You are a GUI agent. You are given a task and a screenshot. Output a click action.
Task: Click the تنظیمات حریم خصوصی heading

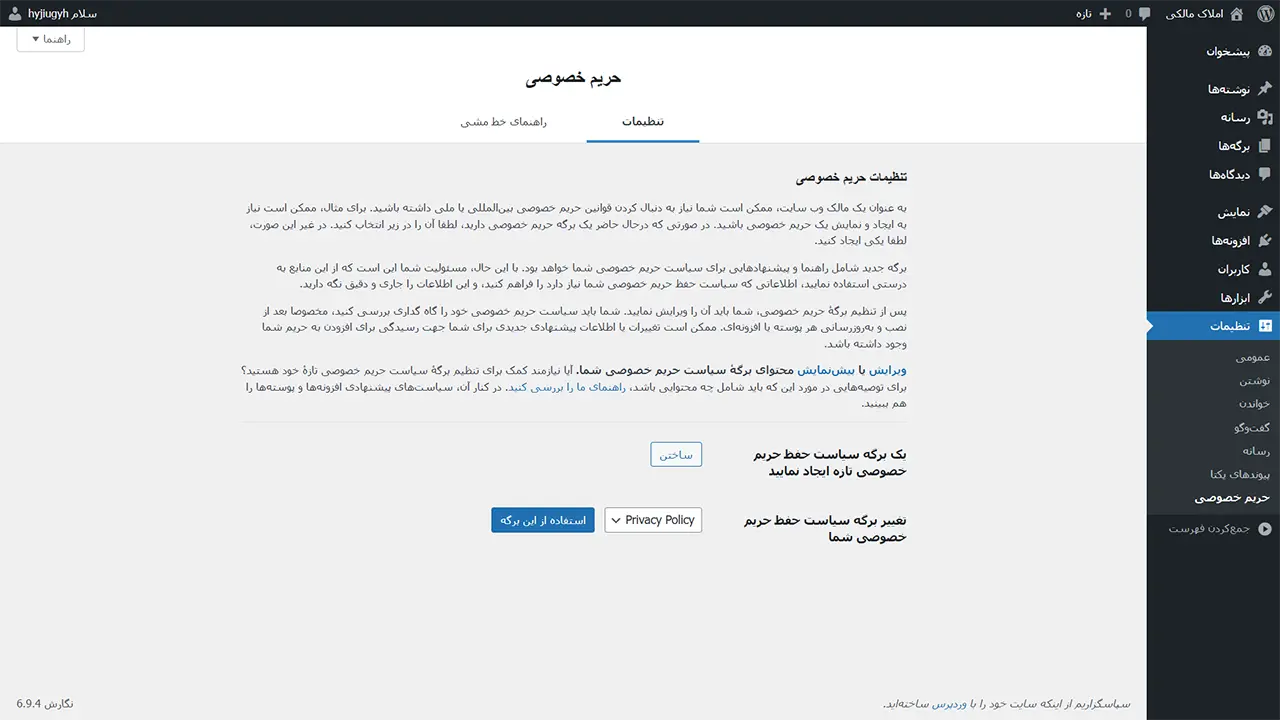(x=852, y=178)
